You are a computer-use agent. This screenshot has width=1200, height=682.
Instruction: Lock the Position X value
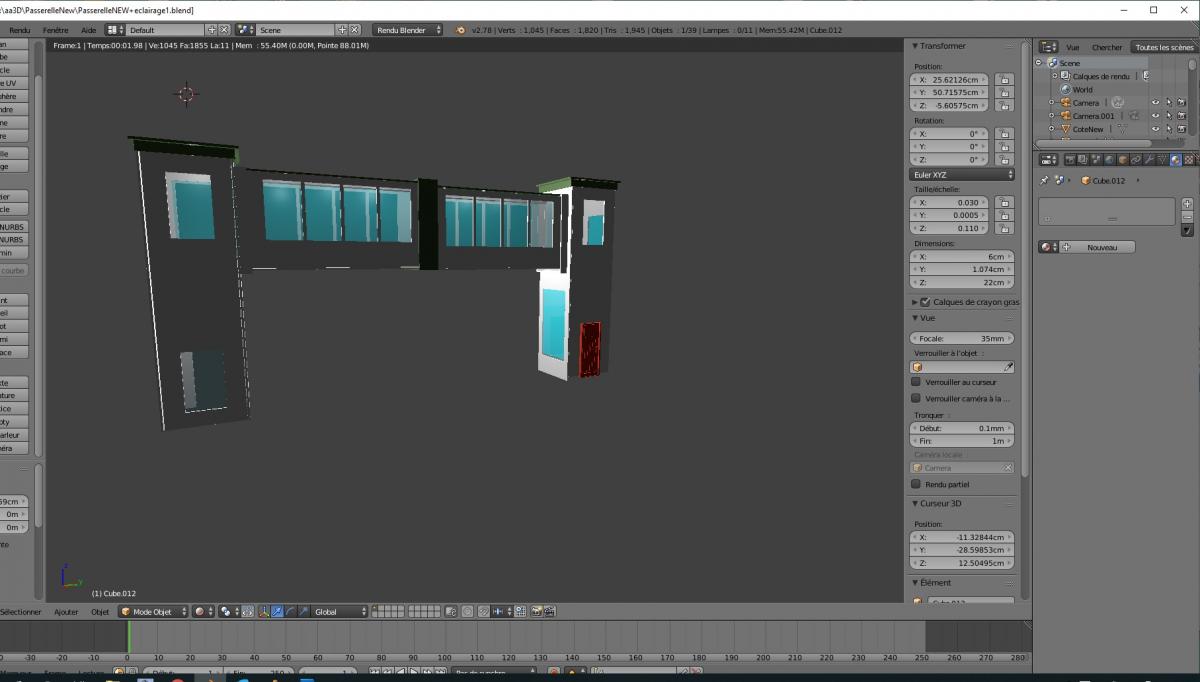[x=1003, y=79]
